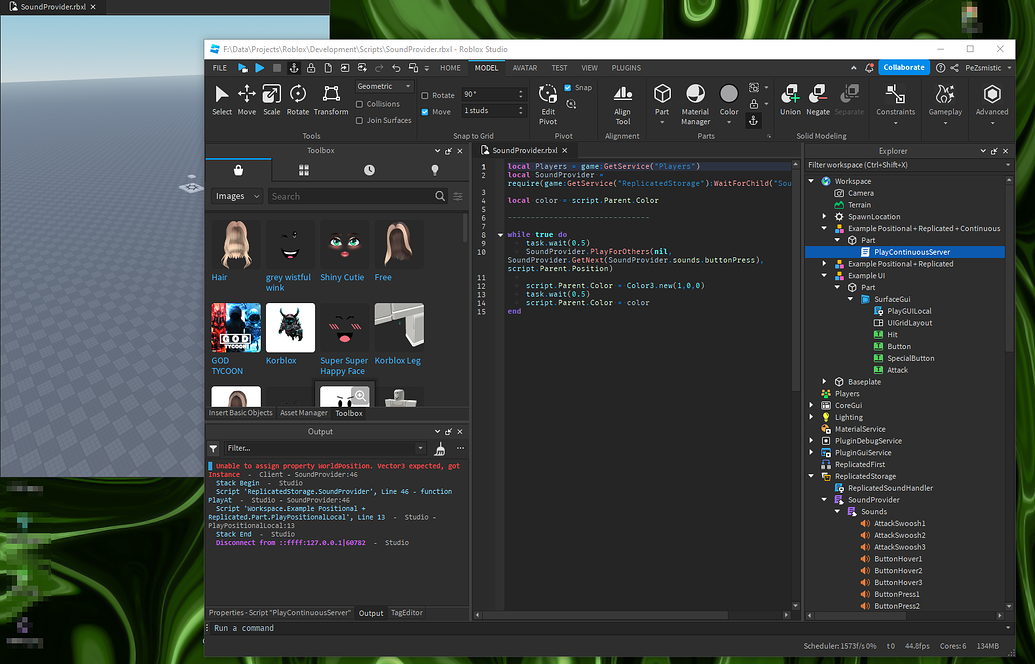Image resolution: width=1035 pixels, height=664 pixels.
Task: Select the PlayGUILocal script in Explorer
Action: coord(909,311)
